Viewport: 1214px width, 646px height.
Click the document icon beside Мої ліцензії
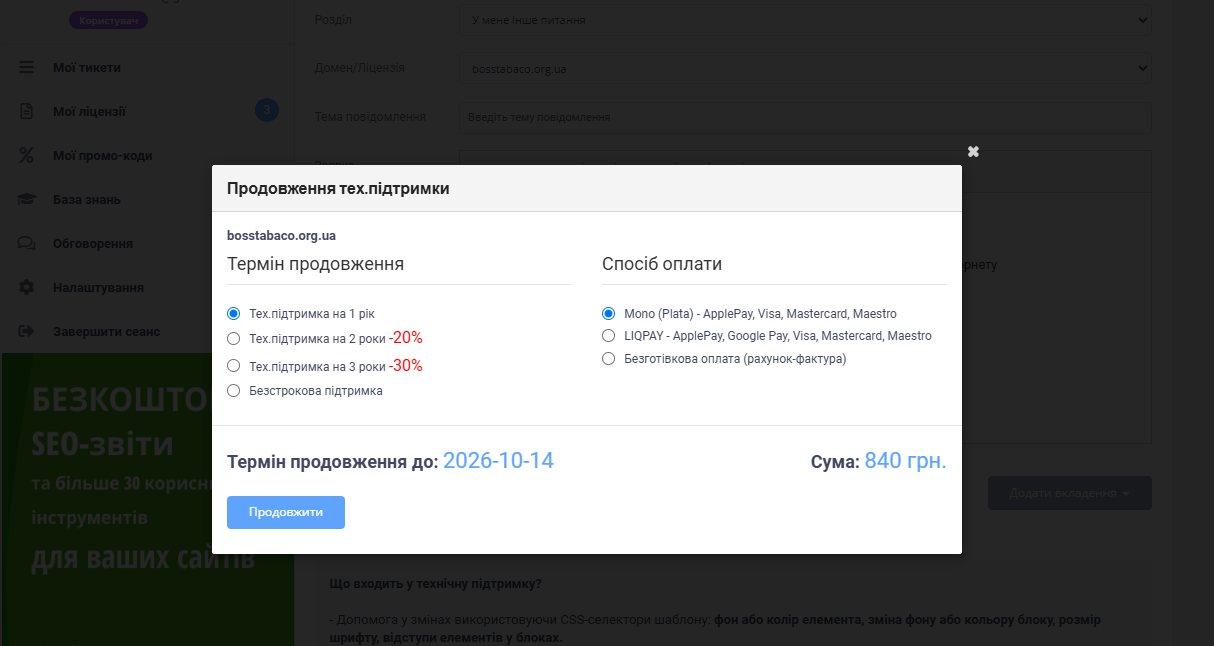point(27,112)
